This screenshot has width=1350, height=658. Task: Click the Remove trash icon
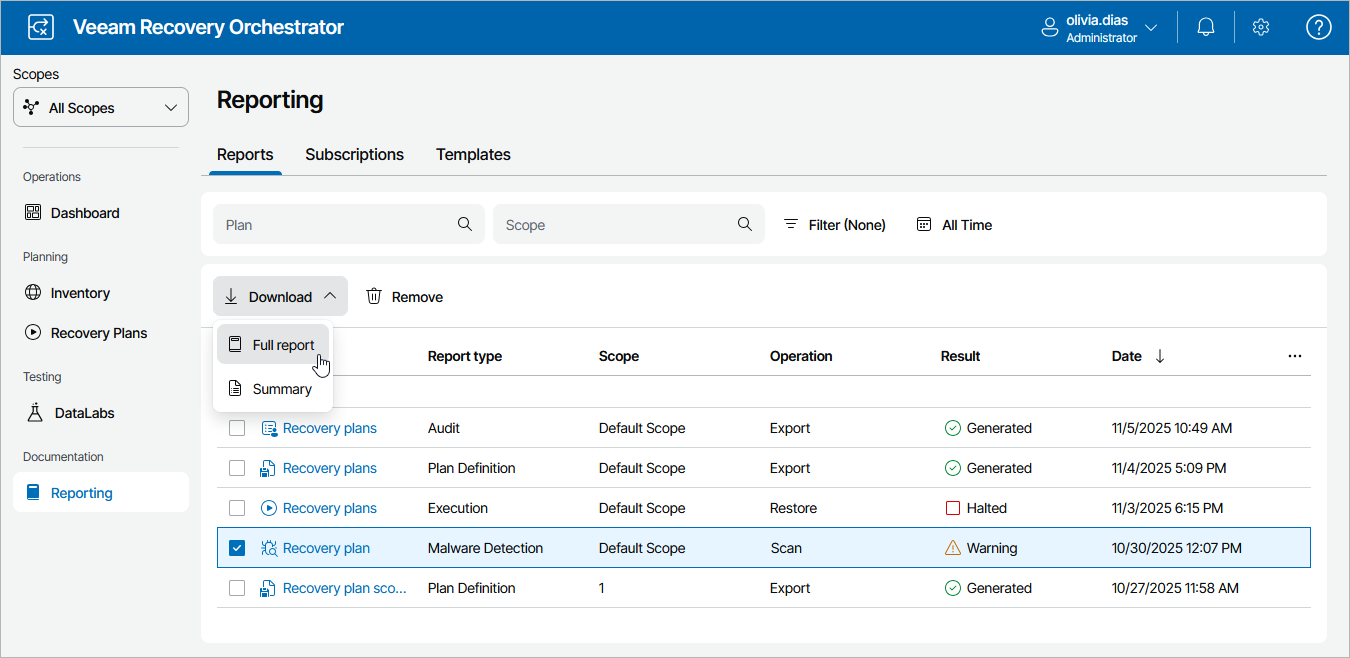[x=374, y=296]
